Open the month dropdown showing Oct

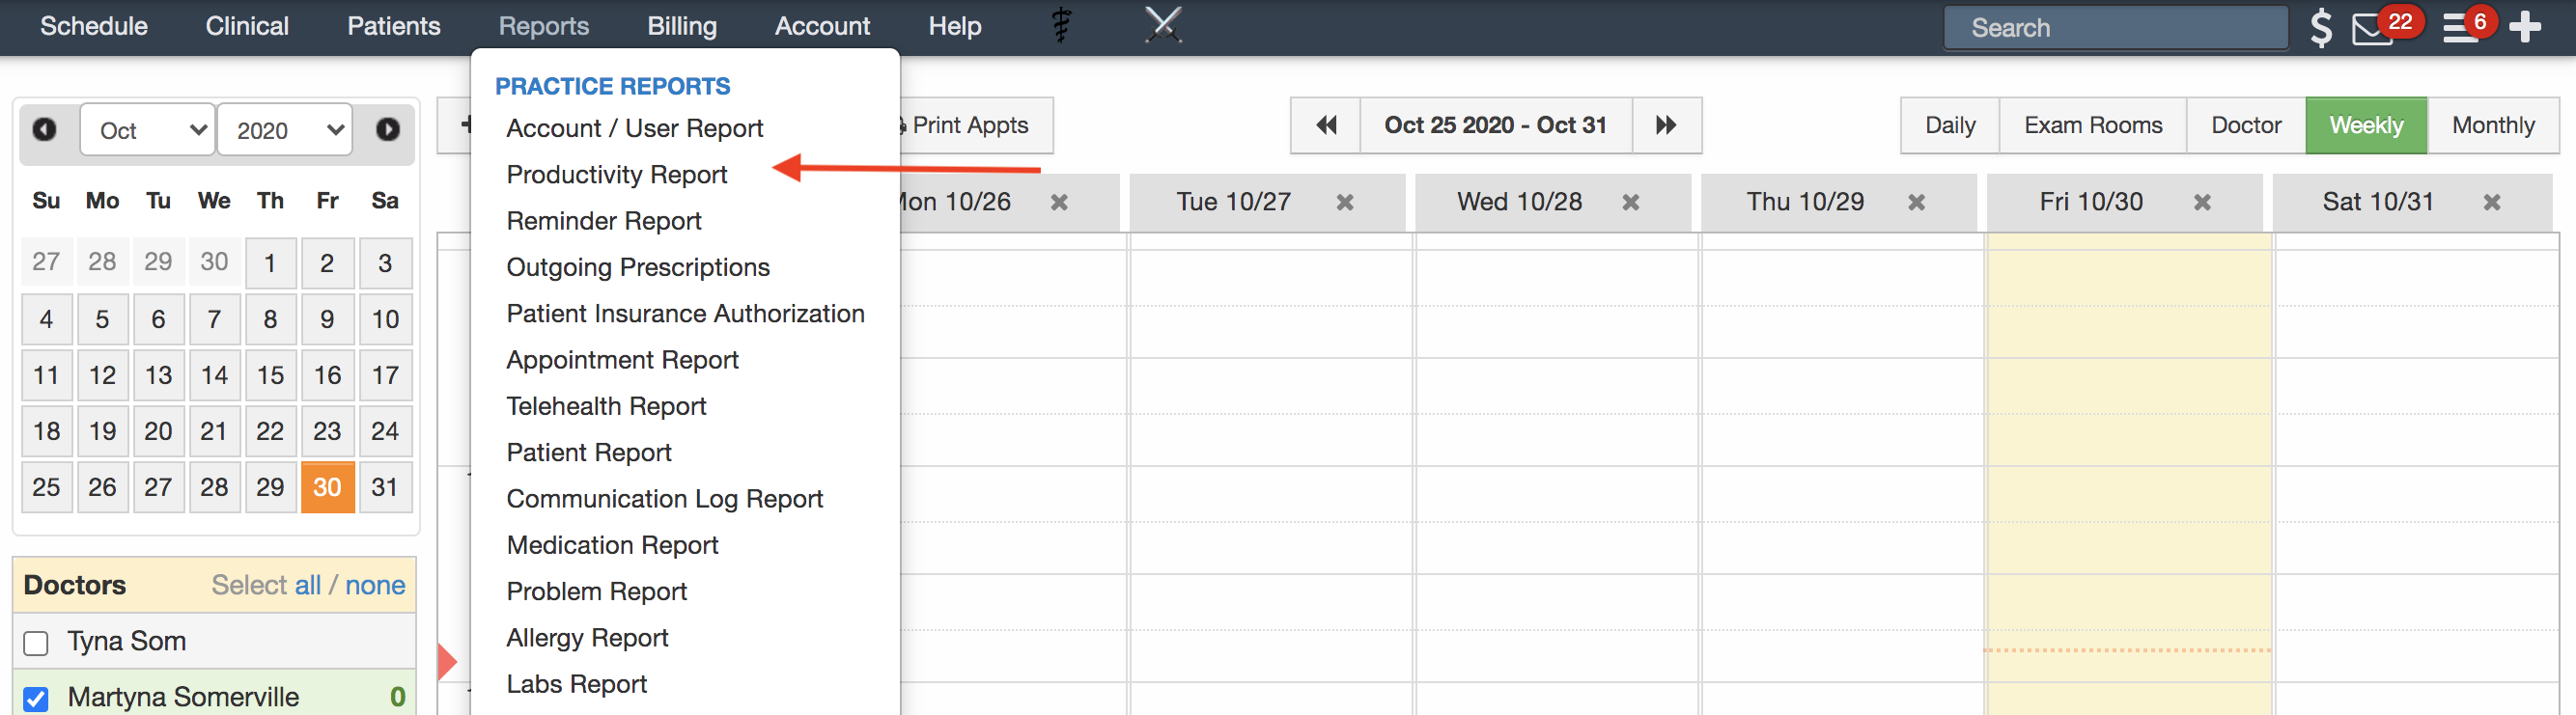pyautogui.click(x=148, y=130)
